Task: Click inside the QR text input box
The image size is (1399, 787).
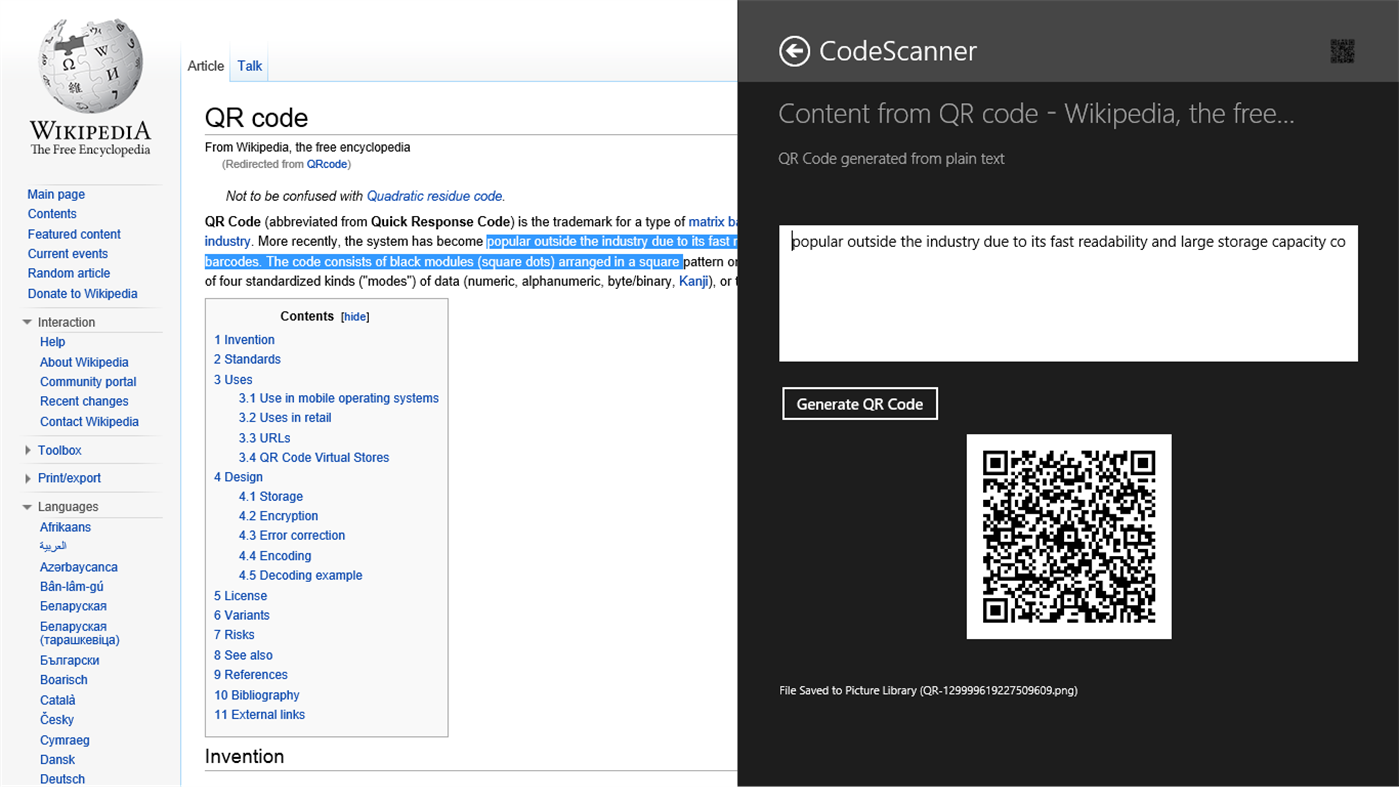Action: pos(1068,292)
